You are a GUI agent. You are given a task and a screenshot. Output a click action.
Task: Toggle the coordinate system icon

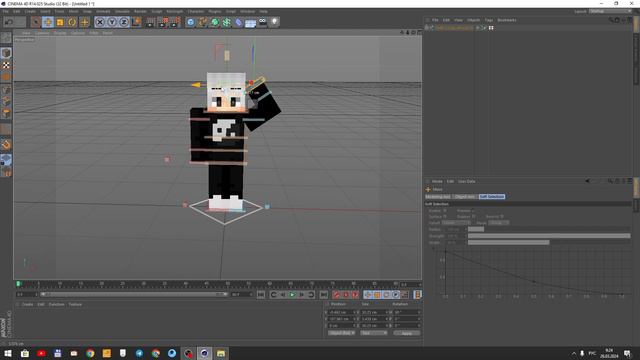coord(136,22)
